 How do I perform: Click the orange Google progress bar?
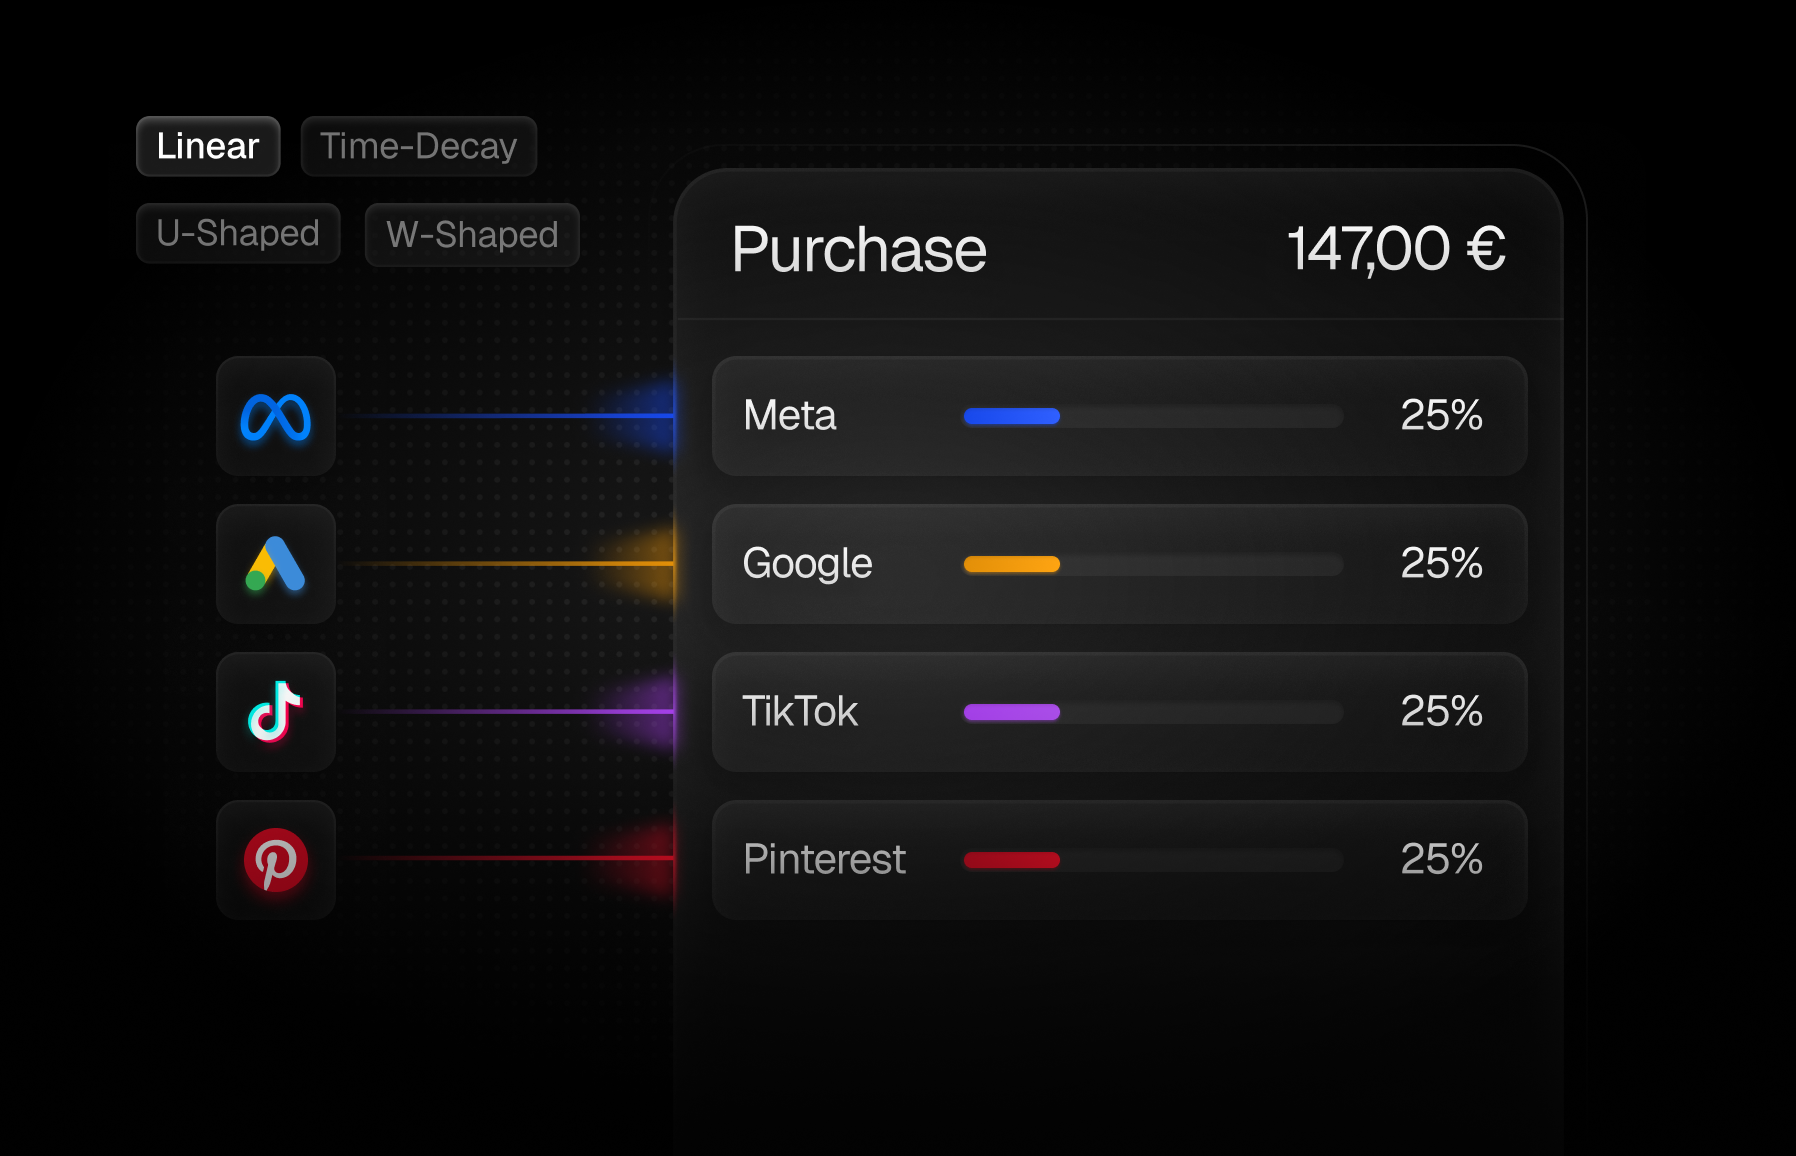click(x=1012, y=564)
